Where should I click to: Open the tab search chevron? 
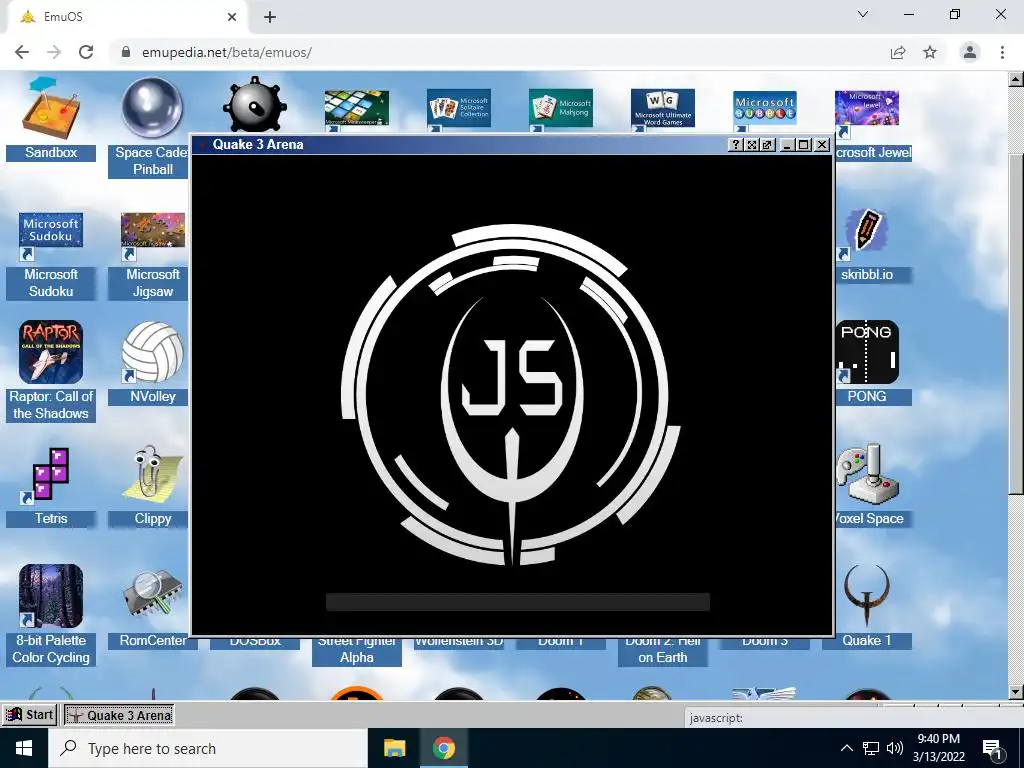coord(863,14)
